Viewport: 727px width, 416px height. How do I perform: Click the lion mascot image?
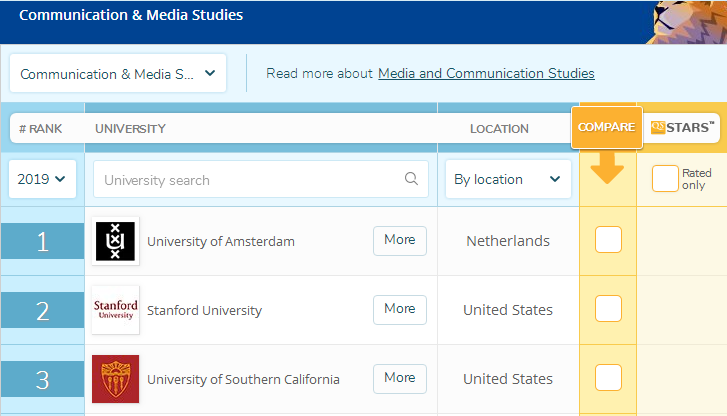click(690, 20)
